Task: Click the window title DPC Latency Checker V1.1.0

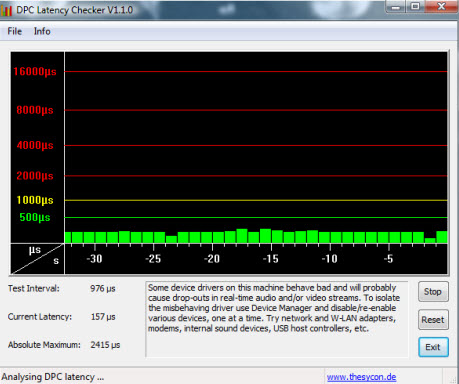Action: (74, 10)
